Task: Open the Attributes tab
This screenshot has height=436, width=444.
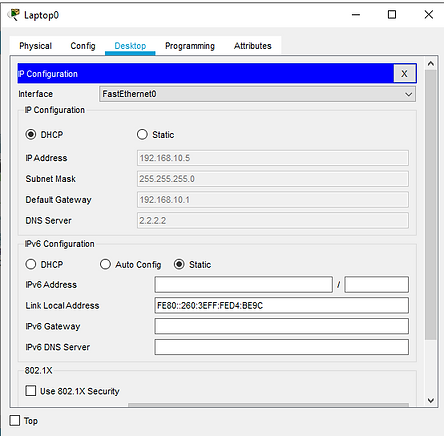Action: (x=253, y=46)
